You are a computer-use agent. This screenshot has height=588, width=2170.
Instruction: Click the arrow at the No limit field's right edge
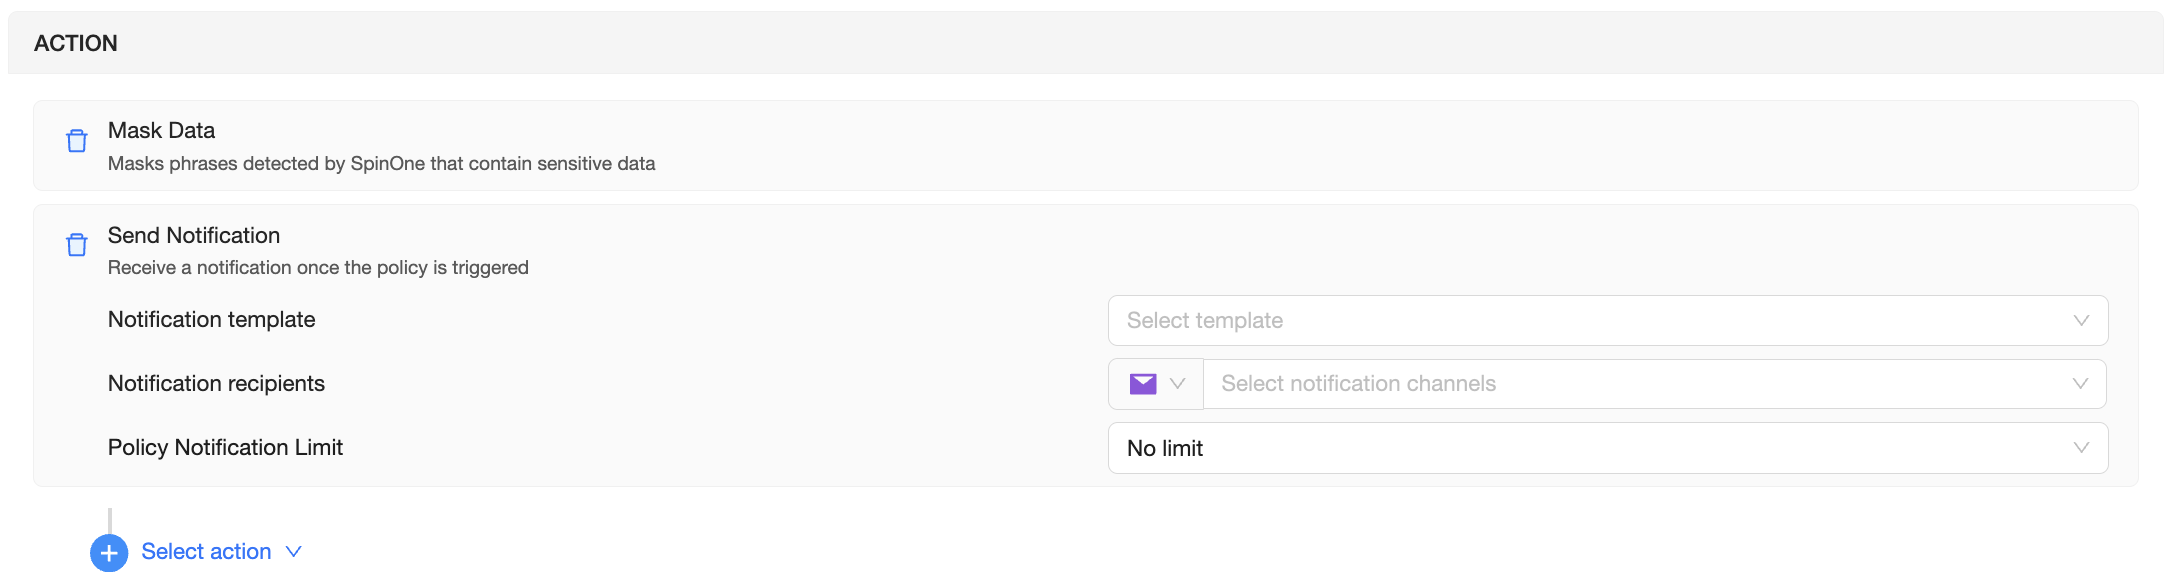pos(2081,448)
